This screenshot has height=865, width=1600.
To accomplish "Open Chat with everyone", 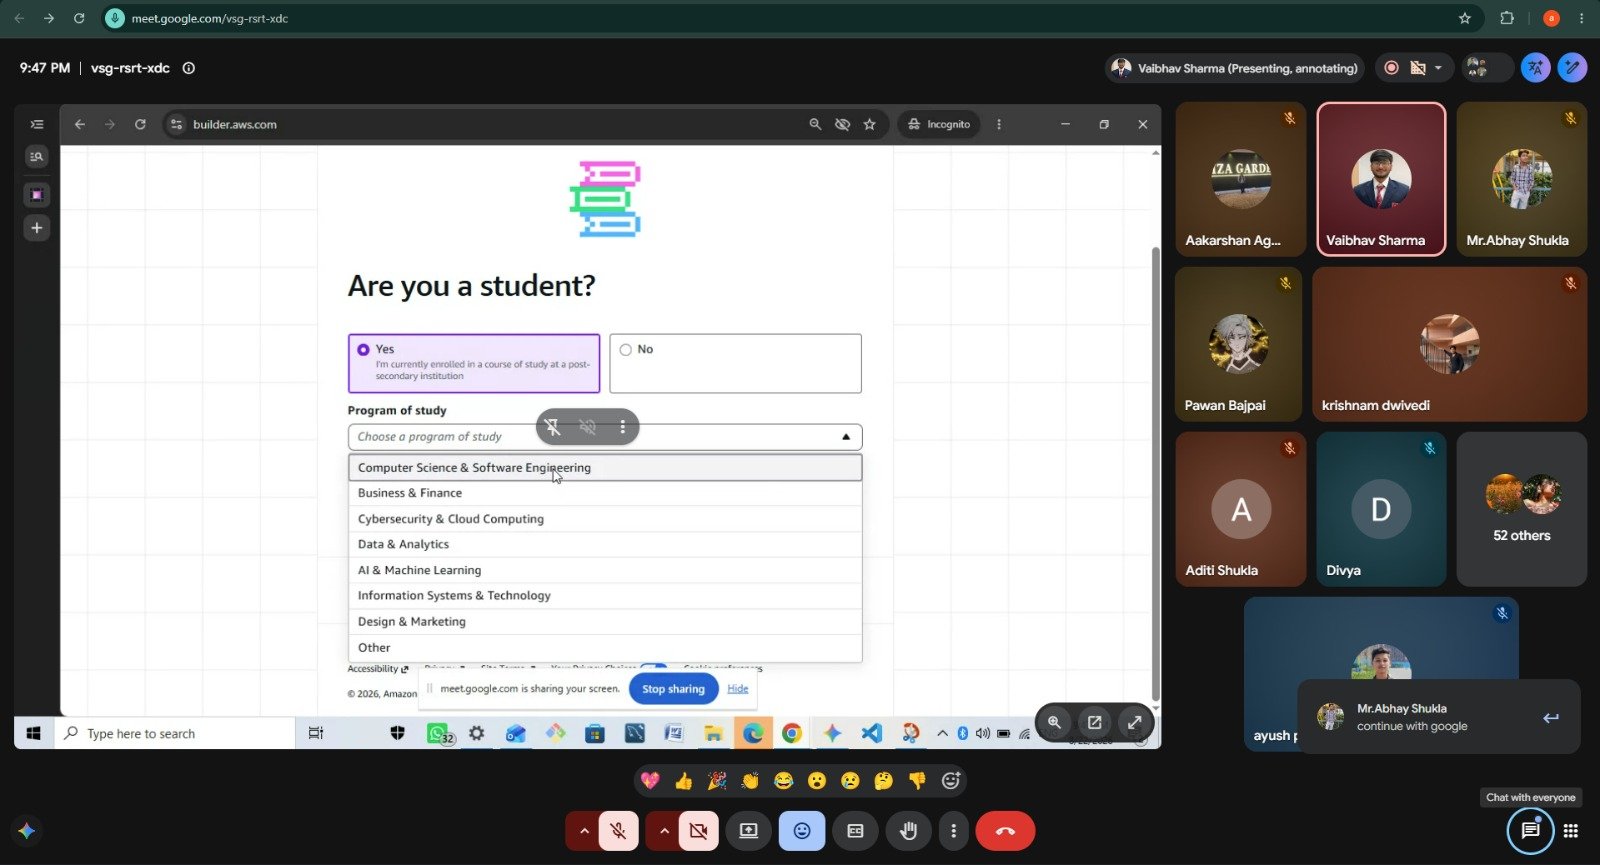I will pyautogui.click(x=1530, y=831).
